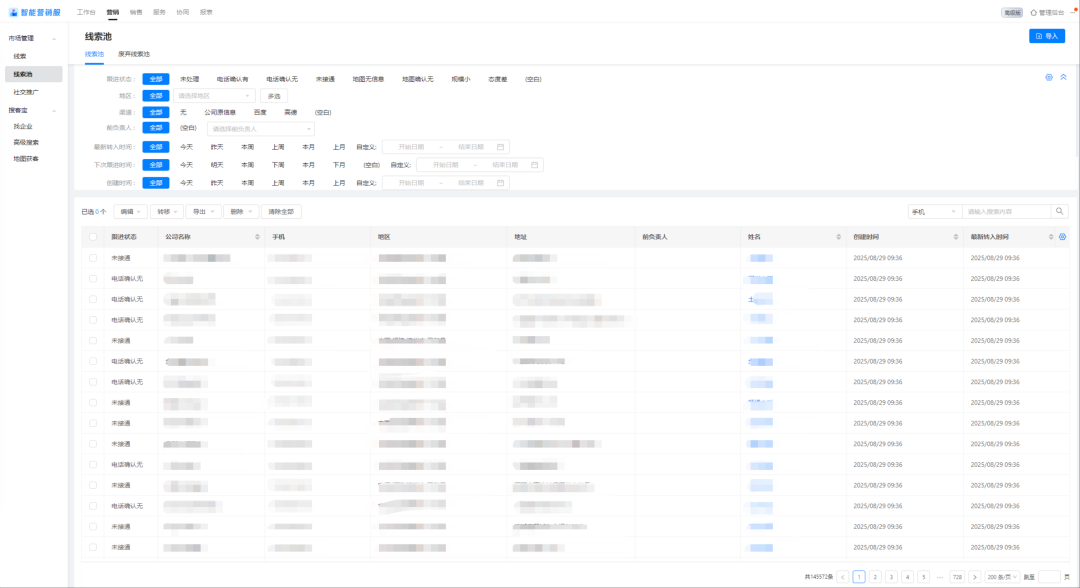
Task: Jump to last page 728
Action: pos(957,577)
